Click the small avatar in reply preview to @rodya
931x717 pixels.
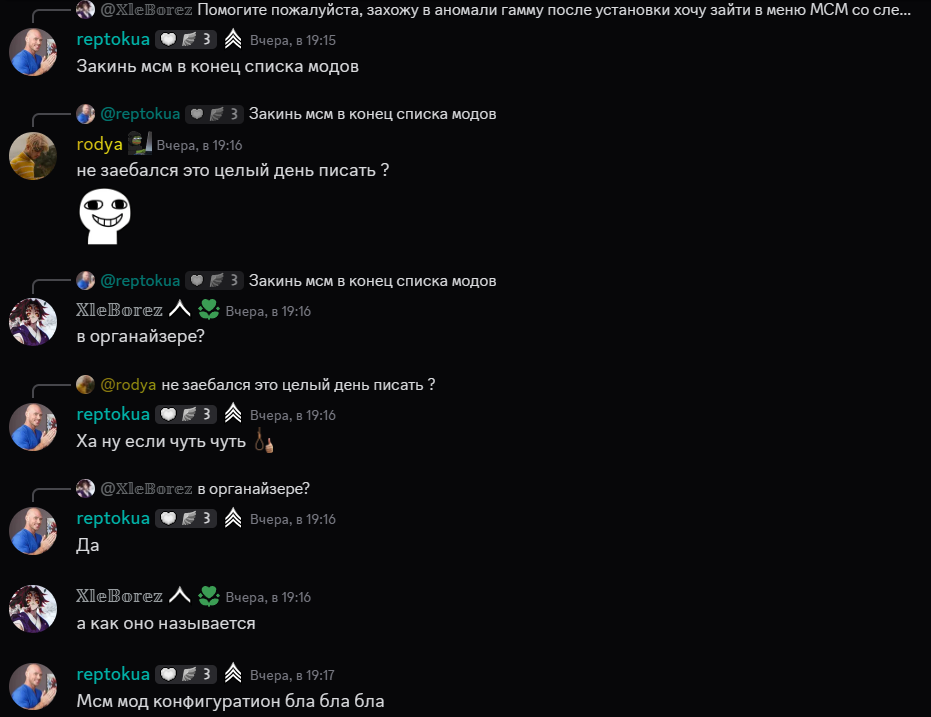coord(86,385)
